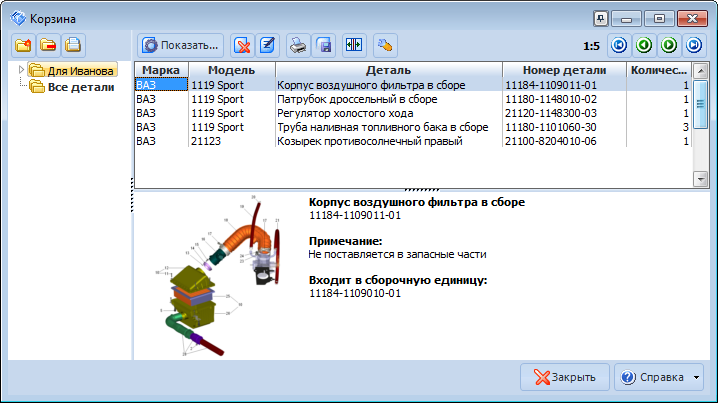Save the list with floppy disk icon
The image size is (718, 403).
tap(323, 45)
